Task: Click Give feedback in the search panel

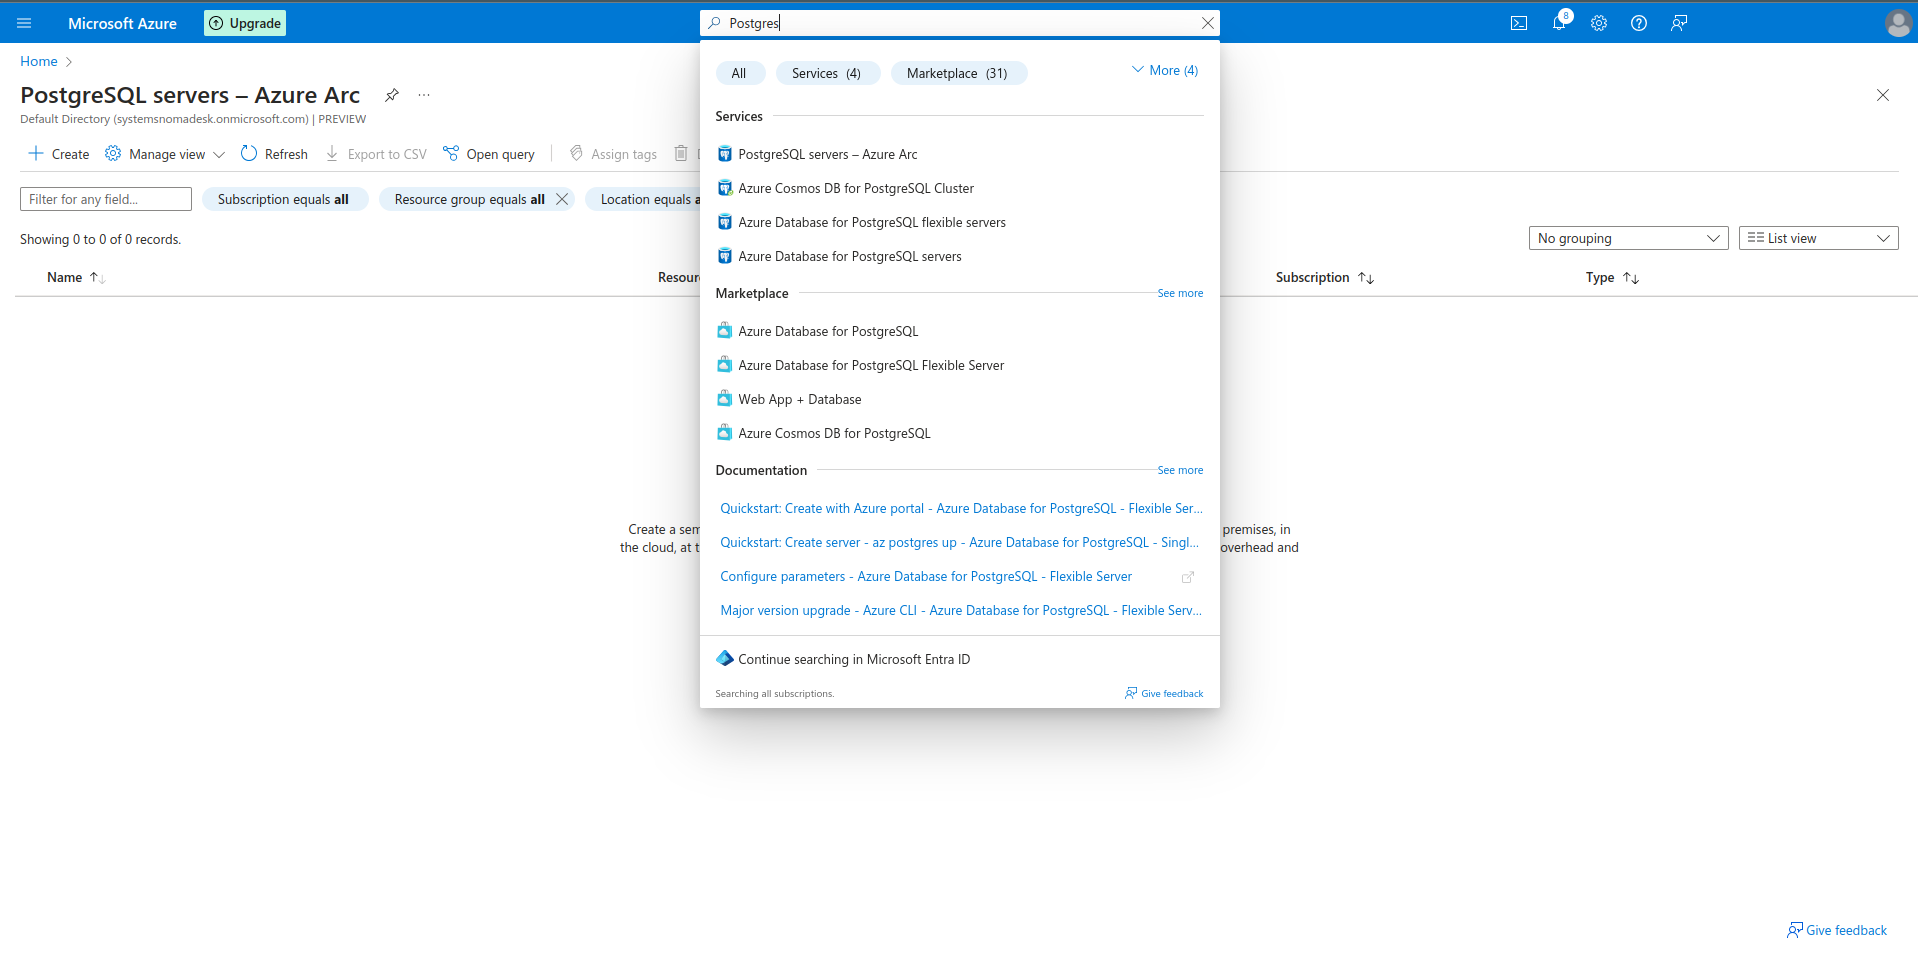Action: (1164, 693)
